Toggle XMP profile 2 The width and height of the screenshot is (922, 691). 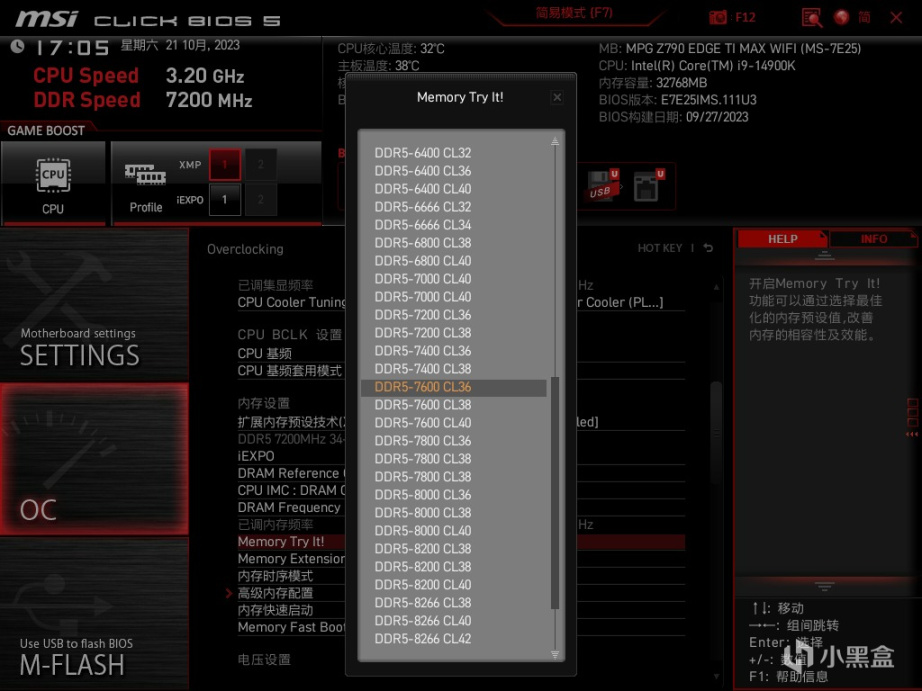click(260, 165)
